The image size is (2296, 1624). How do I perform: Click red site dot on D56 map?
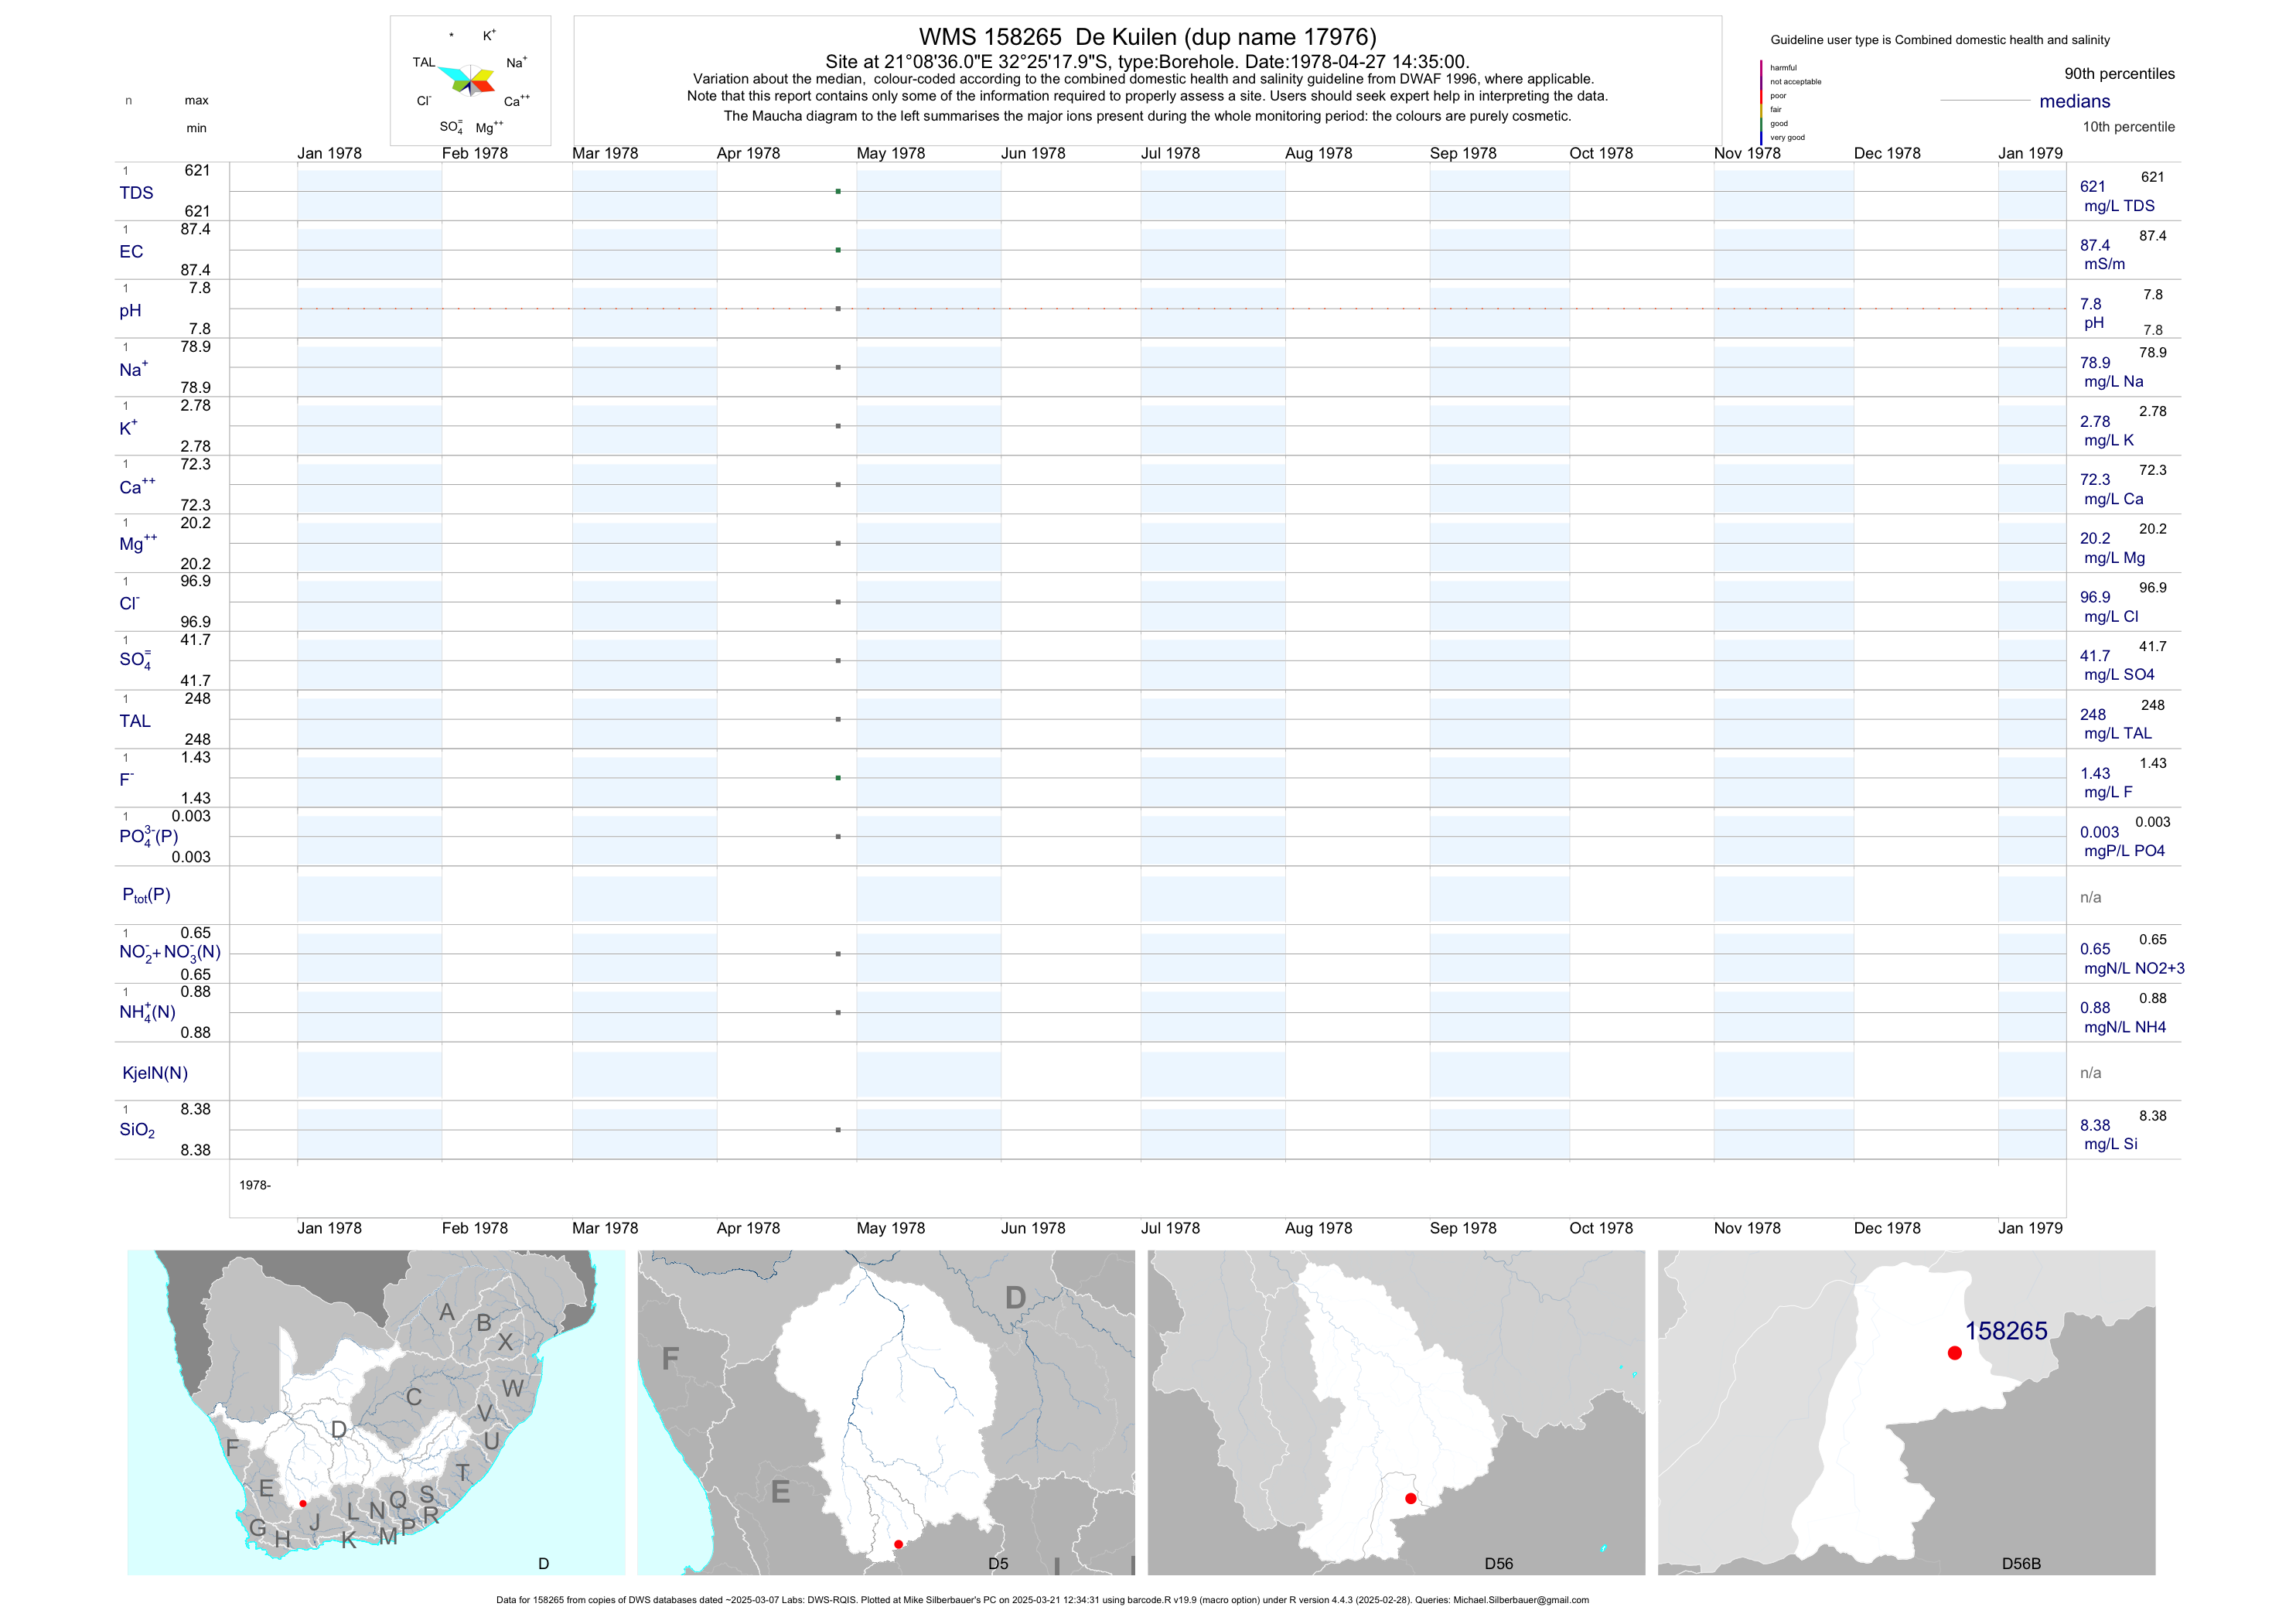tap(1410, 1498)
